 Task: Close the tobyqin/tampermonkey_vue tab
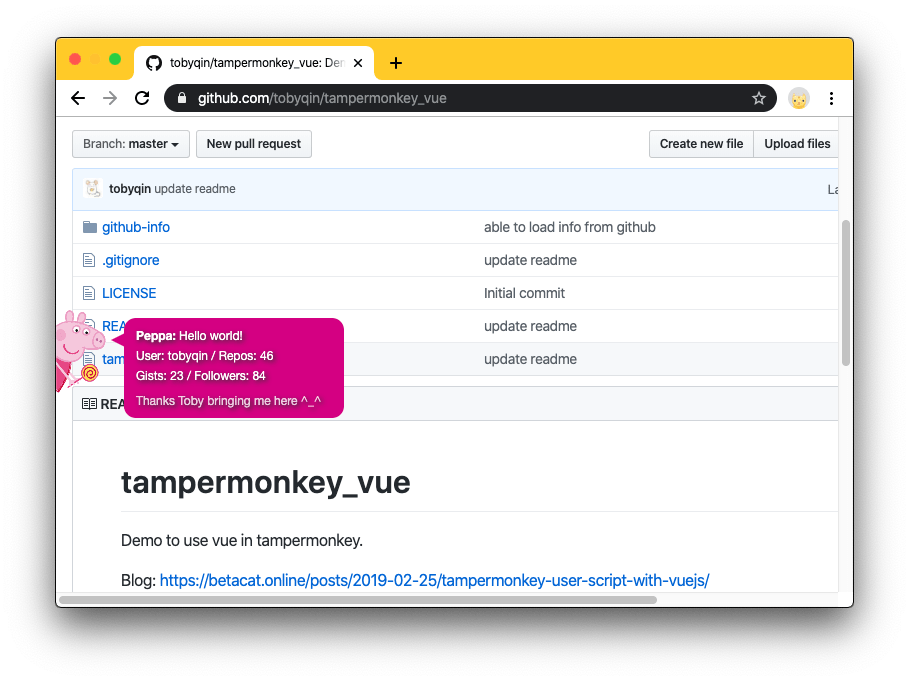click(x=358, y=63)
